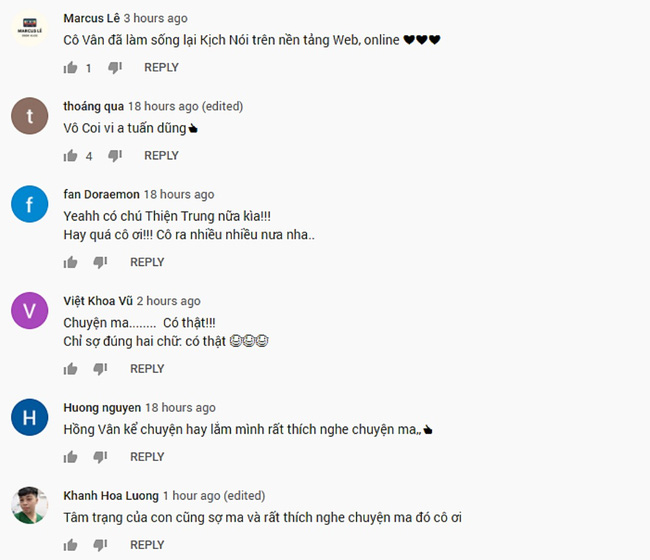650x560 pixels.
Task: Reply to Marcus Lê's comment
Action: pos(161,67)
